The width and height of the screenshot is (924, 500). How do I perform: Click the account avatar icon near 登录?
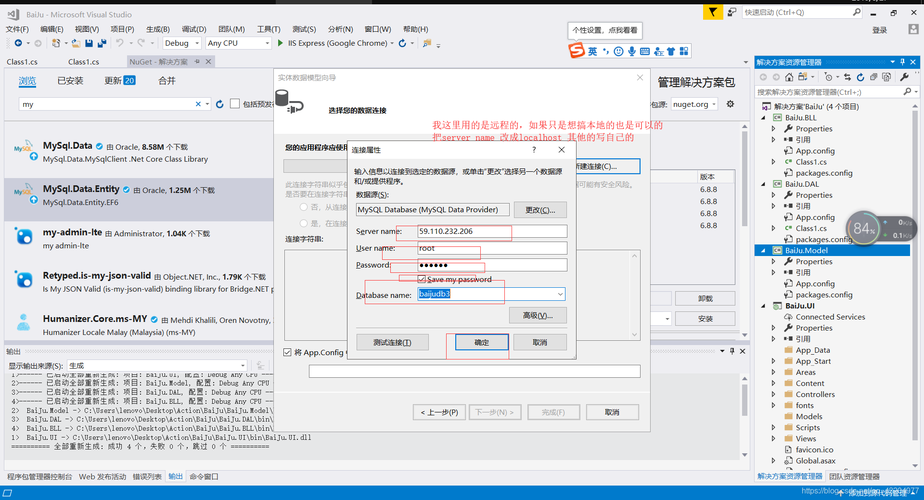tap(913, 29)
